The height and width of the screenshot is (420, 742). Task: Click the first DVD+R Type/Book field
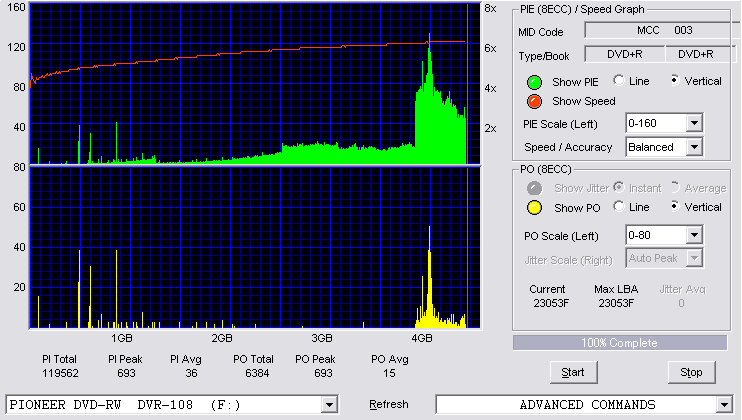click(625, 54)
